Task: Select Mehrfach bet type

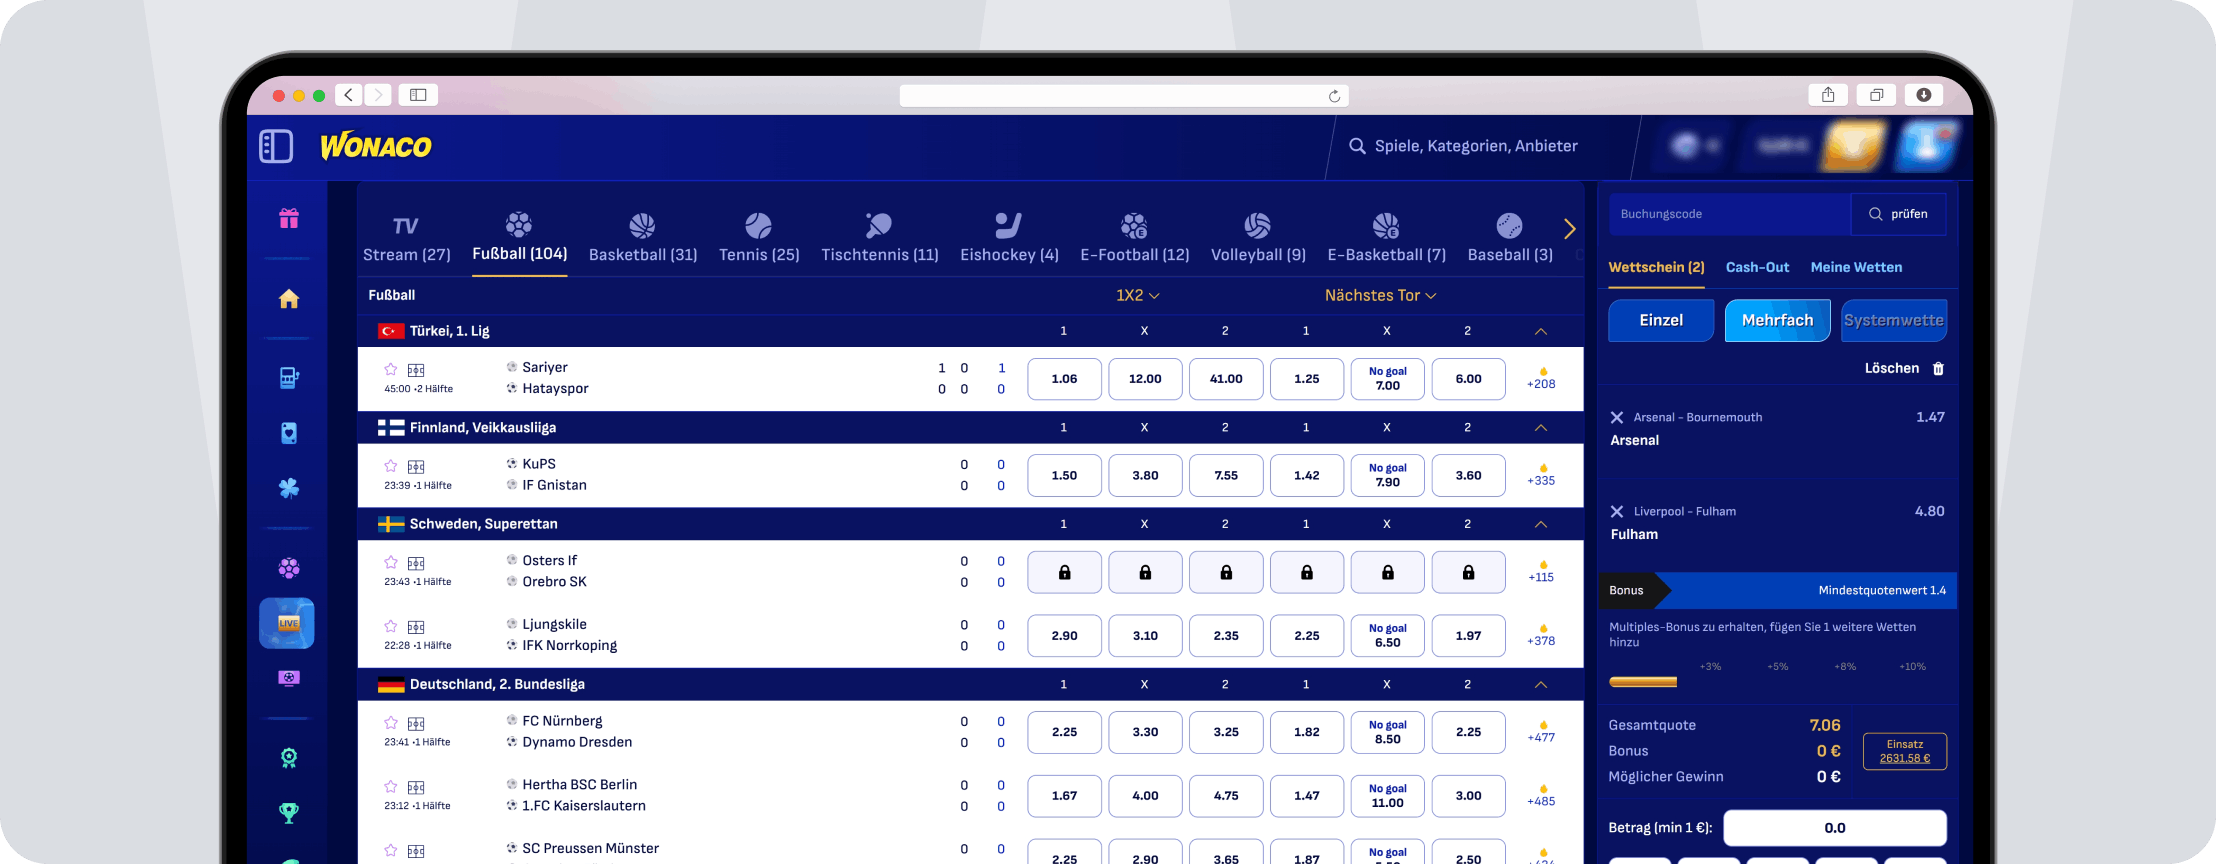Action: coord(1778,321)
